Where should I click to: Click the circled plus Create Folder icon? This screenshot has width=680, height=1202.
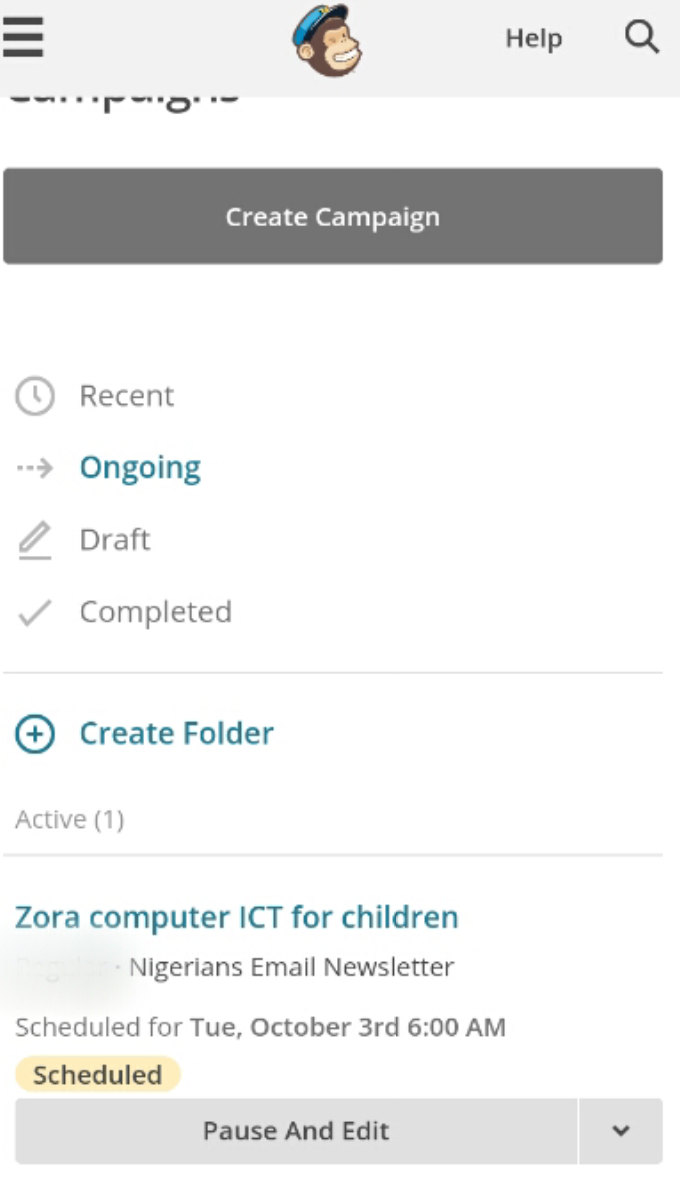[35, 734]
